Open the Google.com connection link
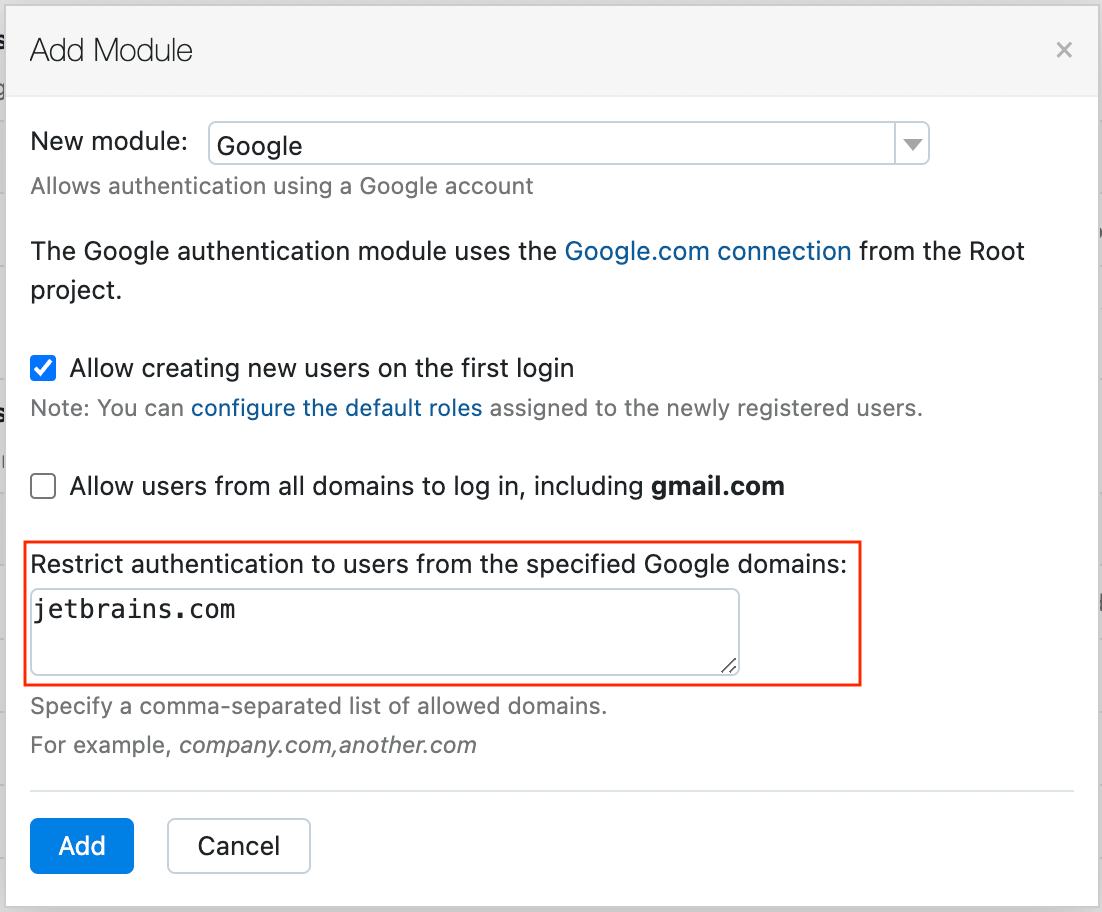 (x=708, y=252)
